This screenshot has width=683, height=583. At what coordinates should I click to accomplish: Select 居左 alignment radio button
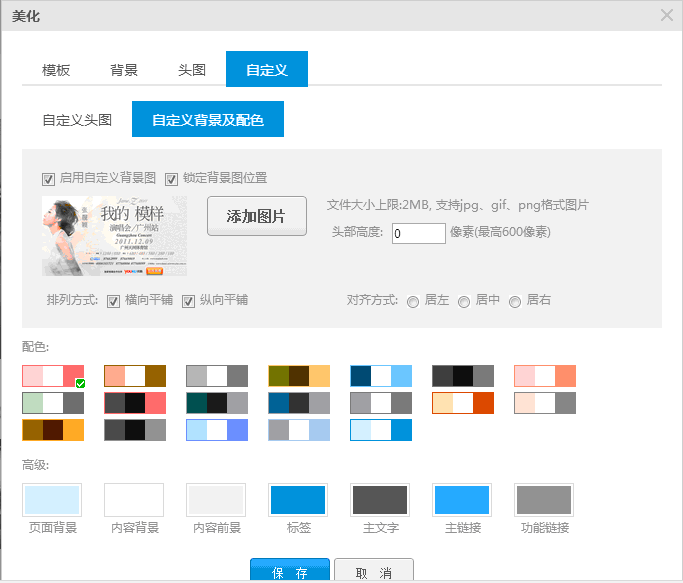pos(413,302)
